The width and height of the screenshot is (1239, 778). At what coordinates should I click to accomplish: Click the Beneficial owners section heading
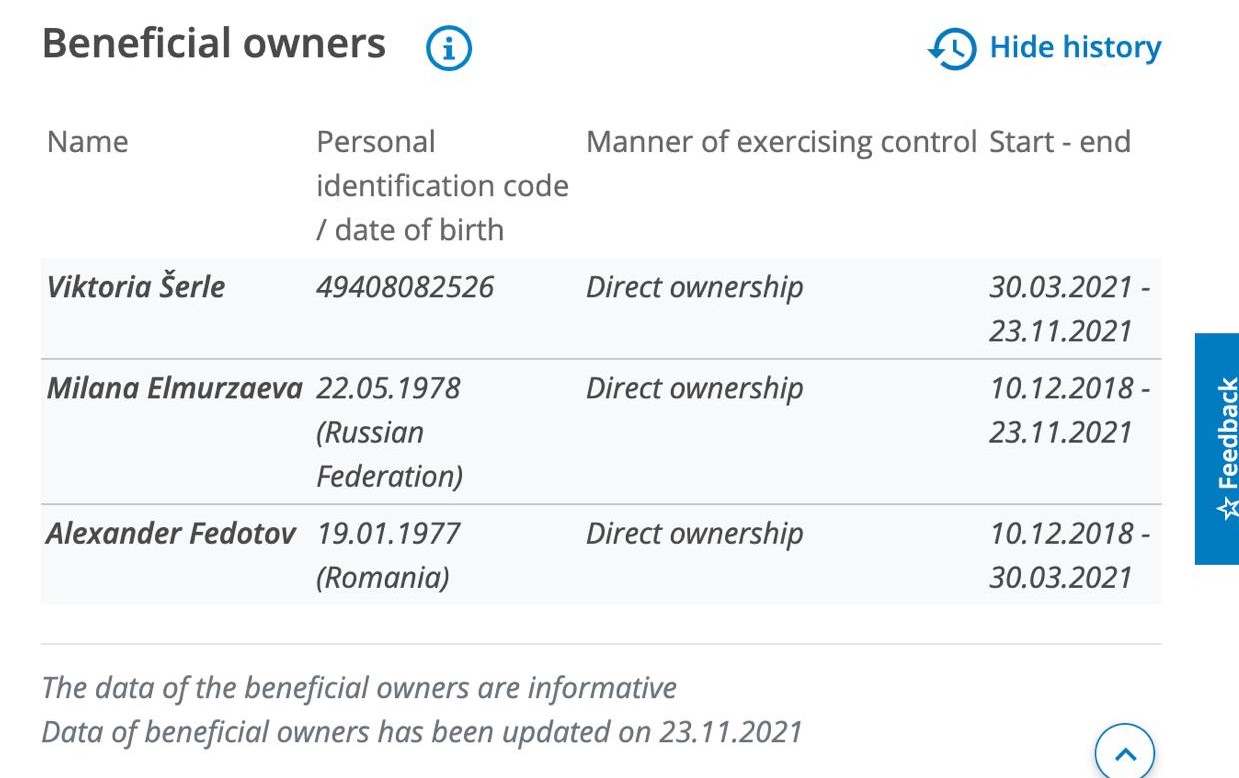[214, 44]
